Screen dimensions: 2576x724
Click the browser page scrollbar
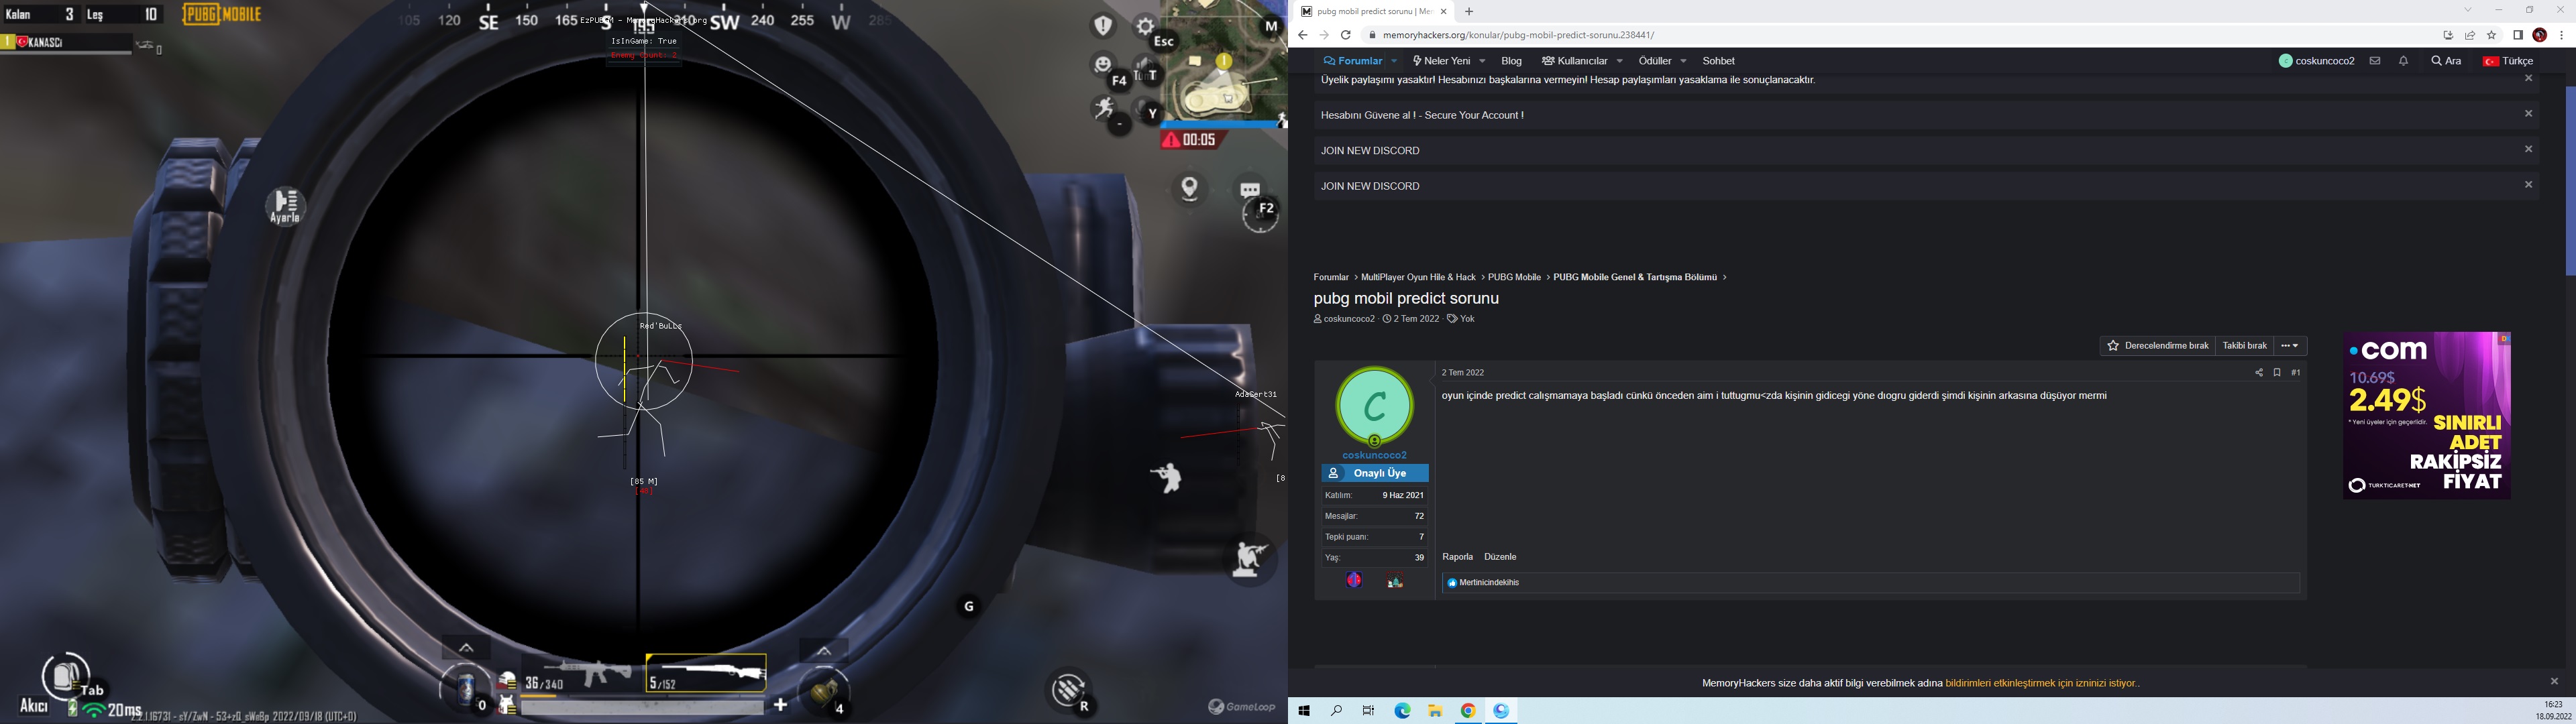(x=2570, y=181)
